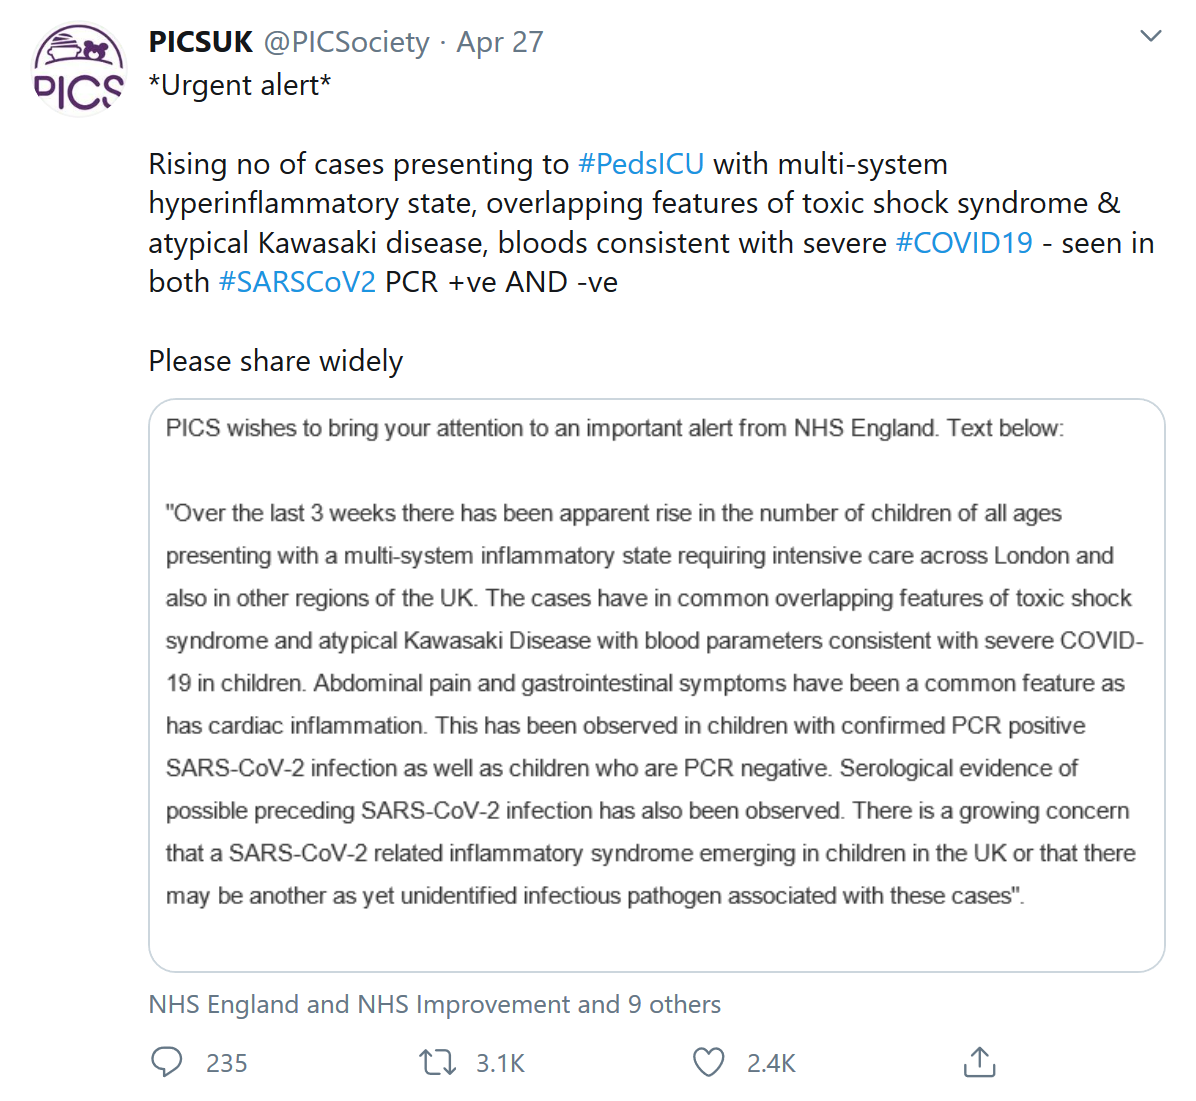Open the Apr 27 timestamp link

(x=500, y=42)
